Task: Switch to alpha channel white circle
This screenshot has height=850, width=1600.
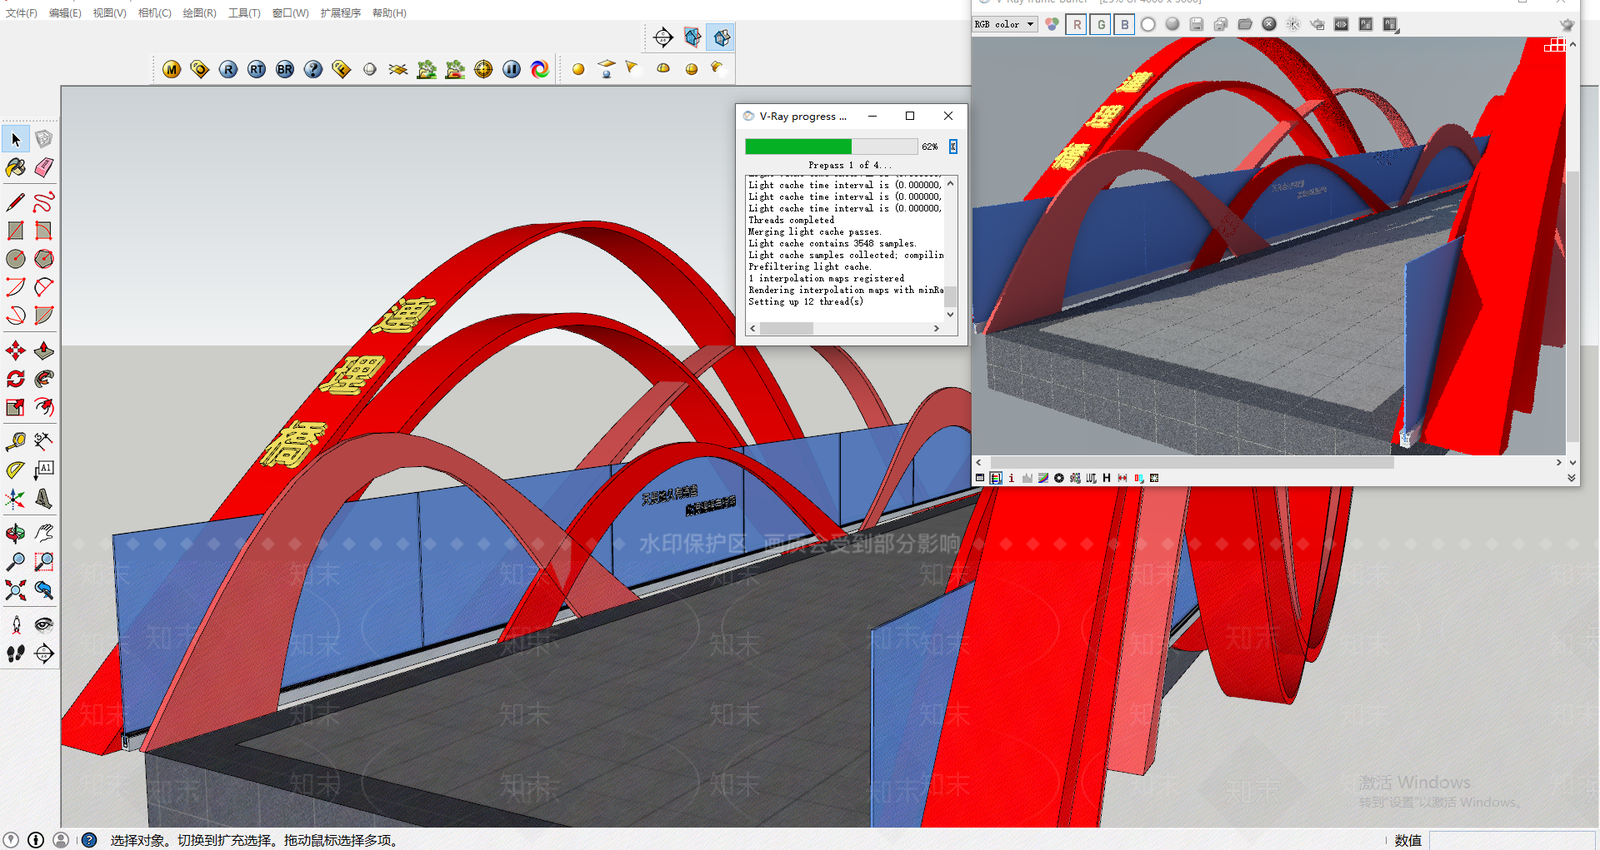Action: point(1148,24)
